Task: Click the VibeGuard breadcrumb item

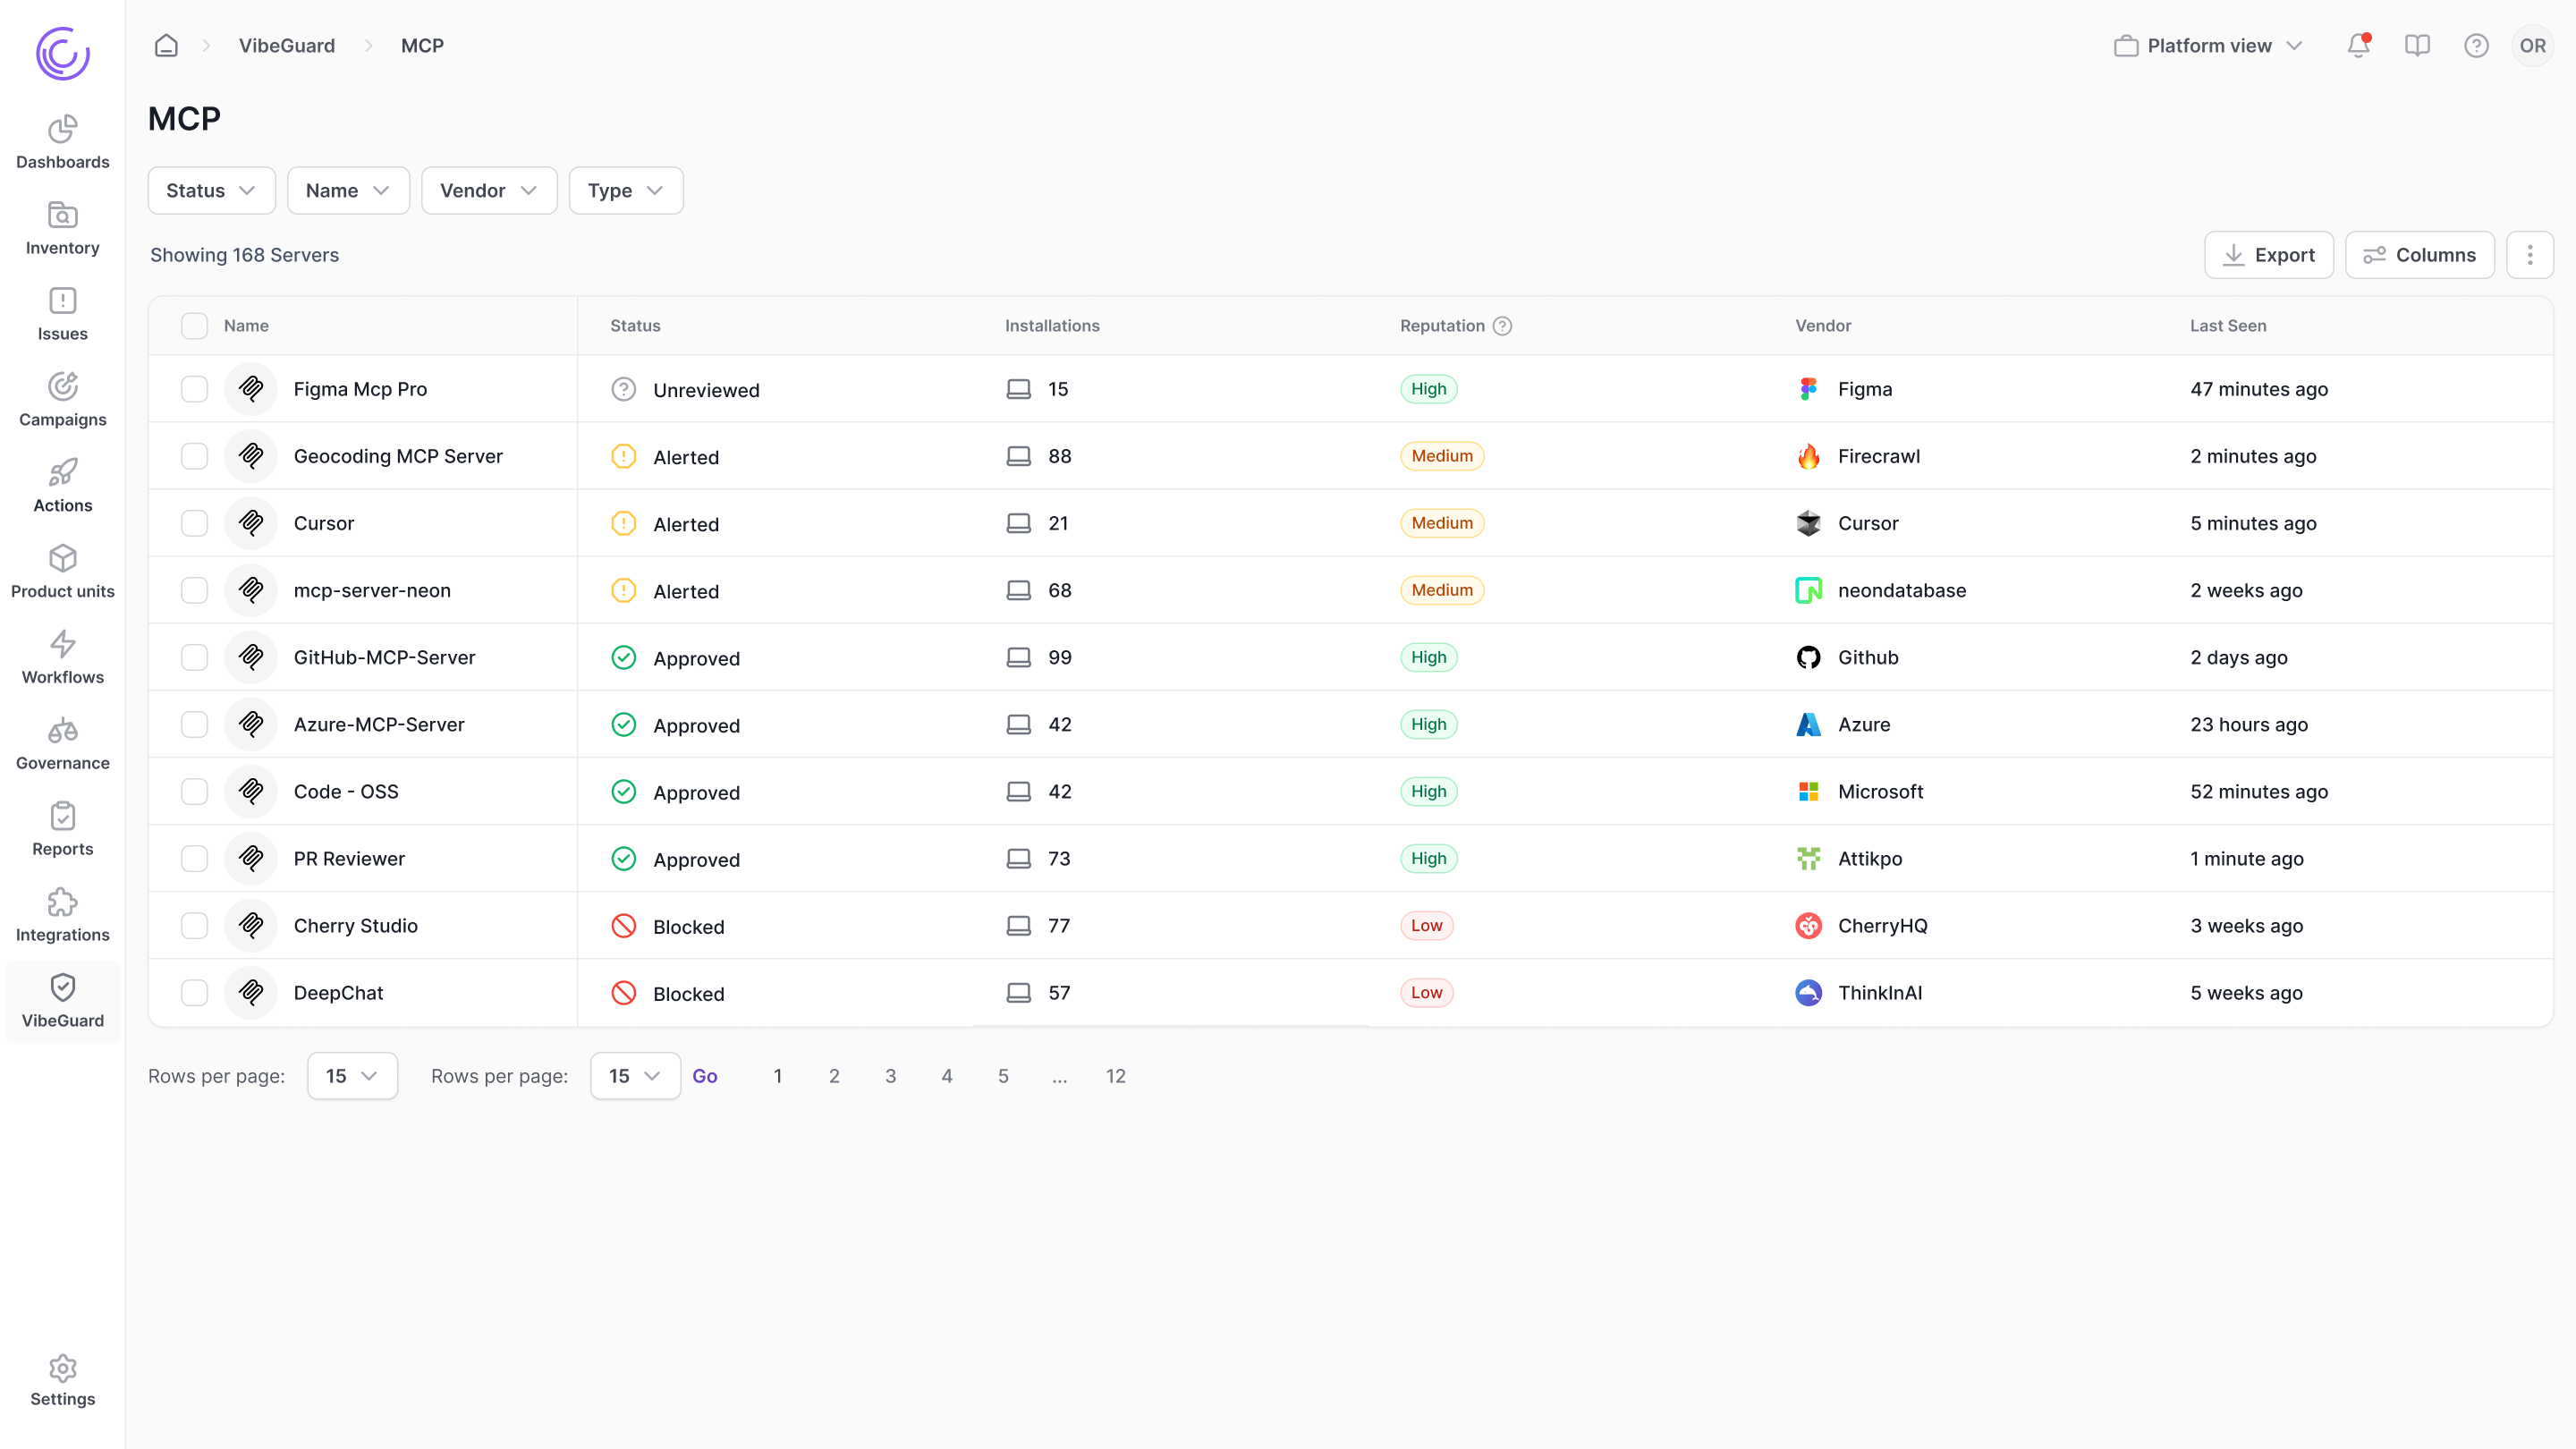Action: pos(286,45)
